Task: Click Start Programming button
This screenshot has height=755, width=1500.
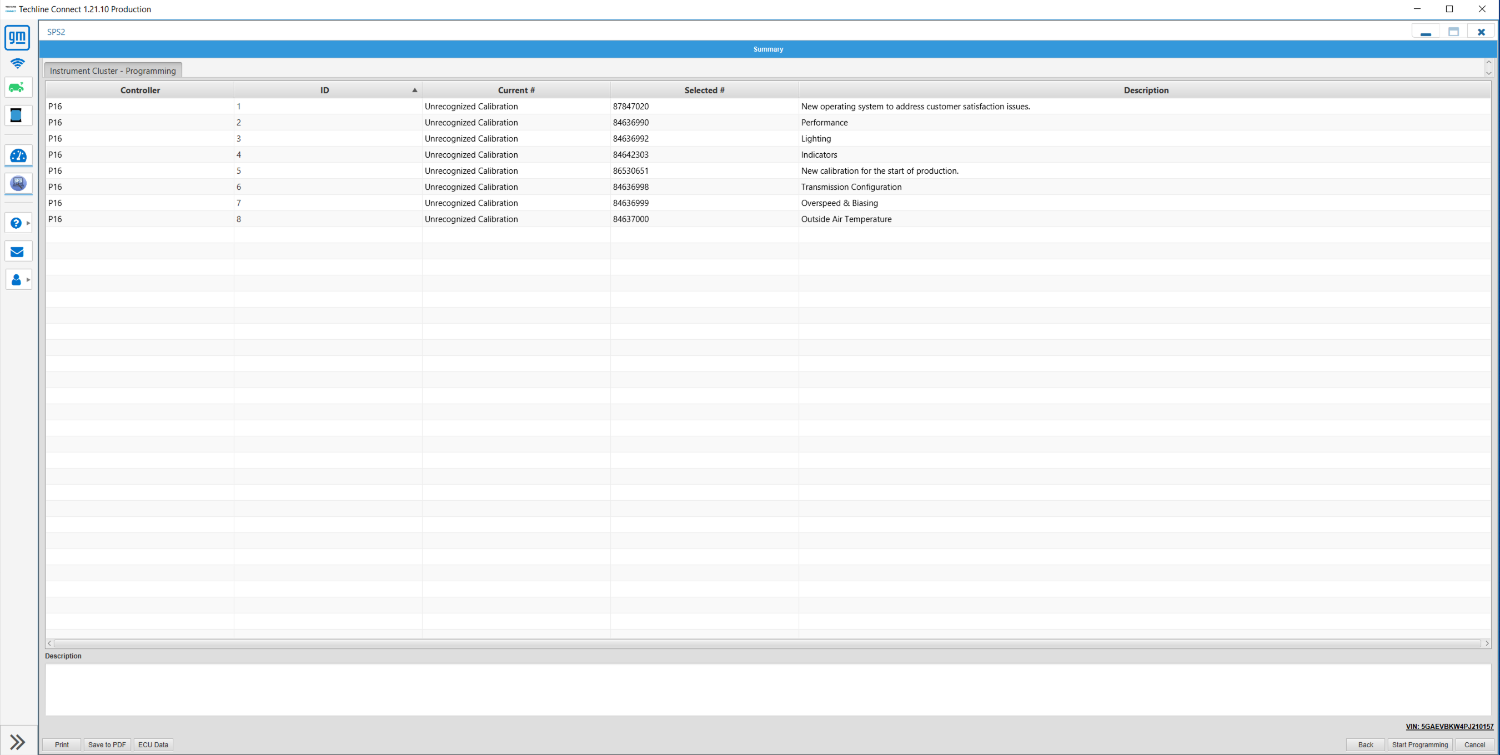Action: click(x=1420, y=744)
